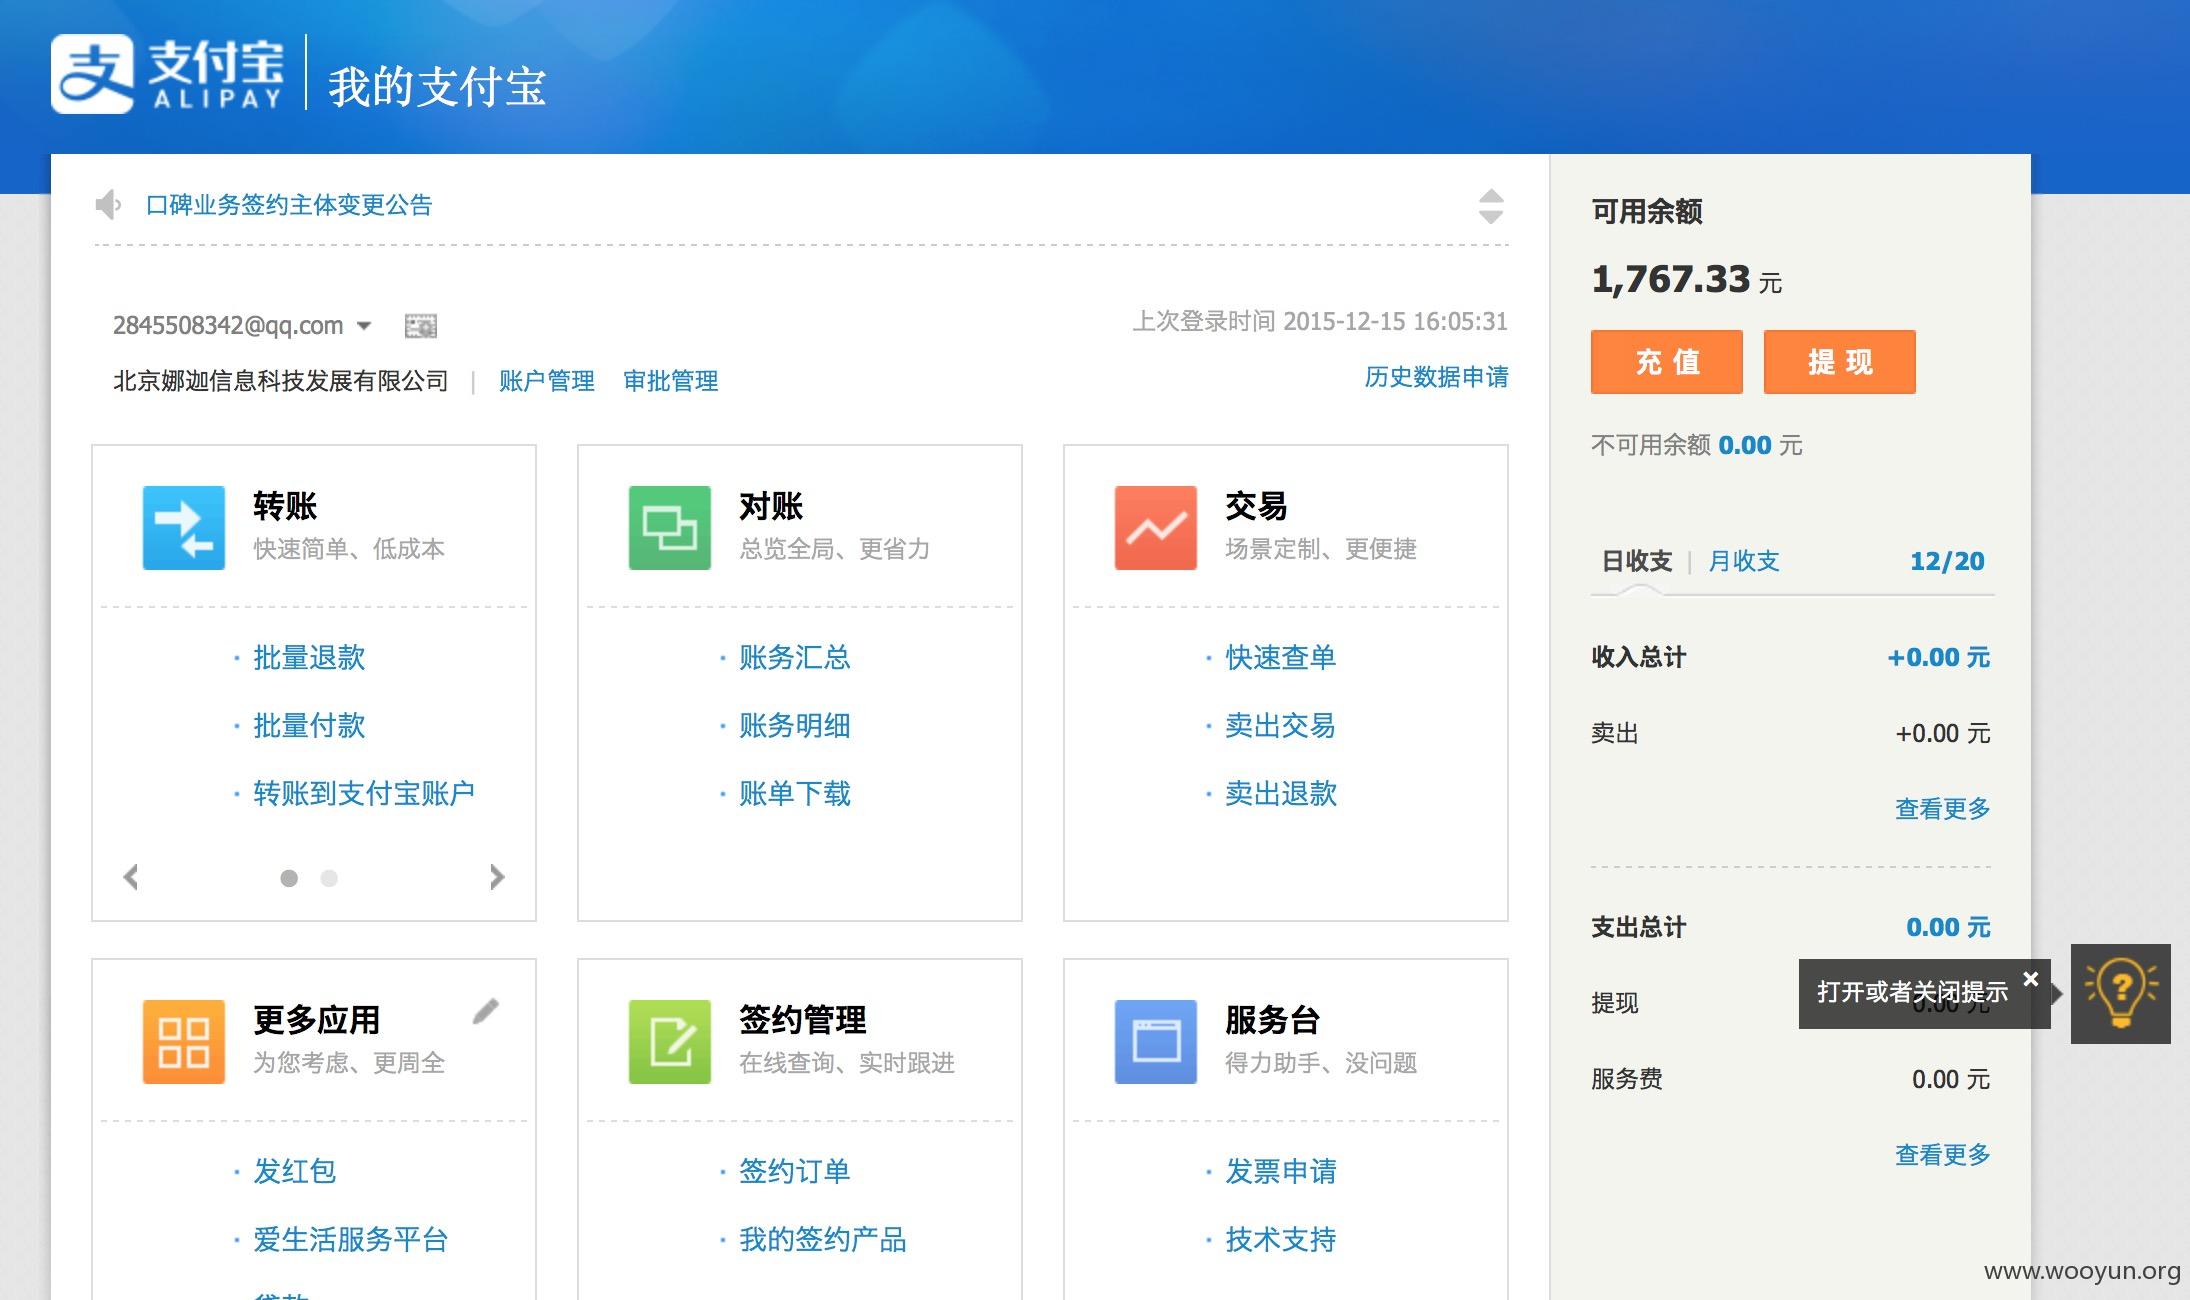Open the 口碑业务签约主体变更公告 announcement
This screenshot has width=2190, height=1300.
(289, 205)
